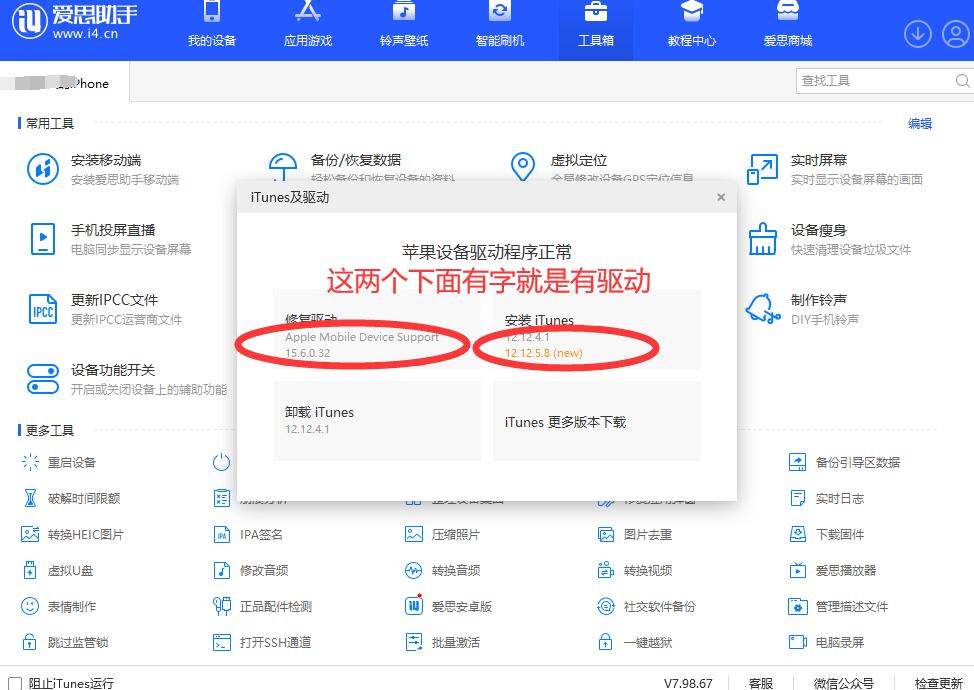Open 备份/恢复数据 umbrella icon
This screenshot has height=690, width=974.
click(283, 166)
